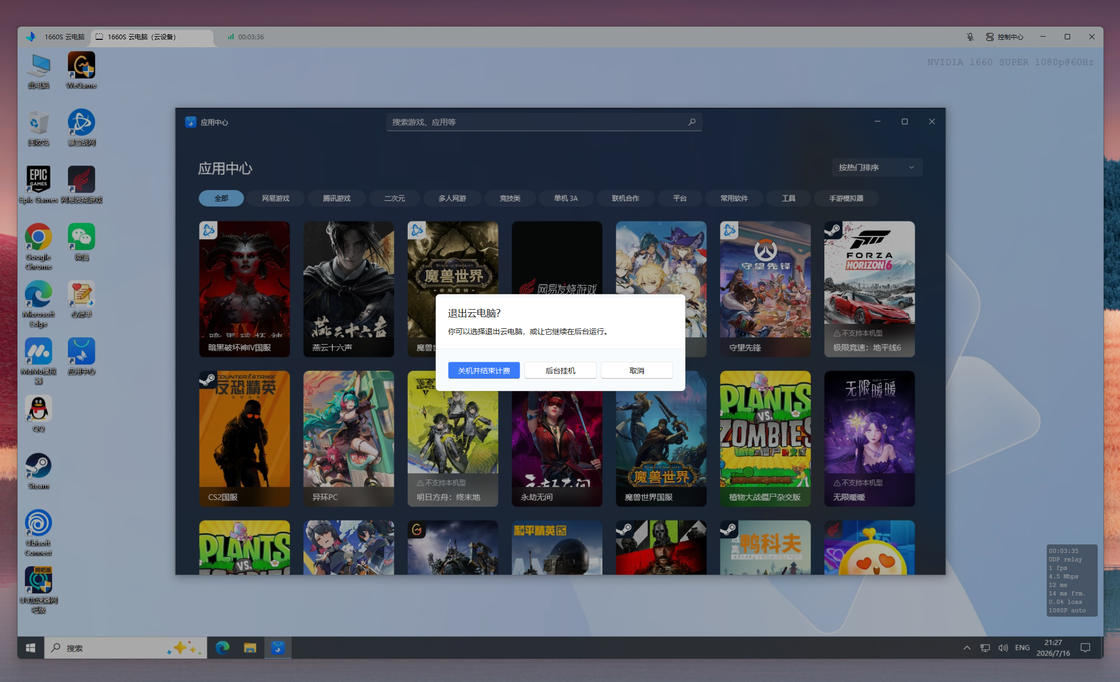Screen dimensions: 1120x682
Task: Open the 无限暖暖 game card
Action: click(869, 438)
